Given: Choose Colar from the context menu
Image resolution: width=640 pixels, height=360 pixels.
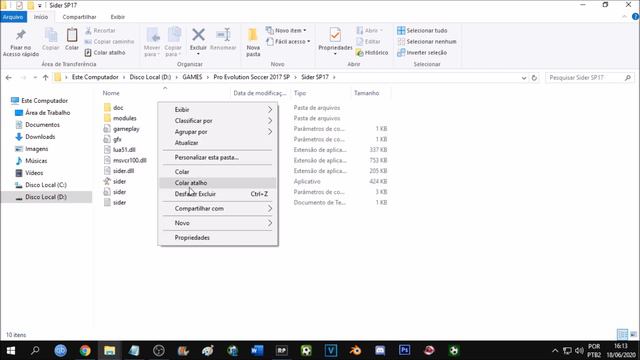Looking at the screenshot, I should 218,172.
